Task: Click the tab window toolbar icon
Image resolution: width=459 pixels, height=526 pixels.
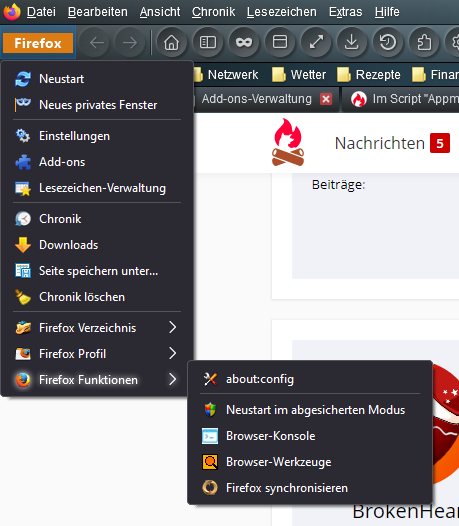Action: pos(280,43)
